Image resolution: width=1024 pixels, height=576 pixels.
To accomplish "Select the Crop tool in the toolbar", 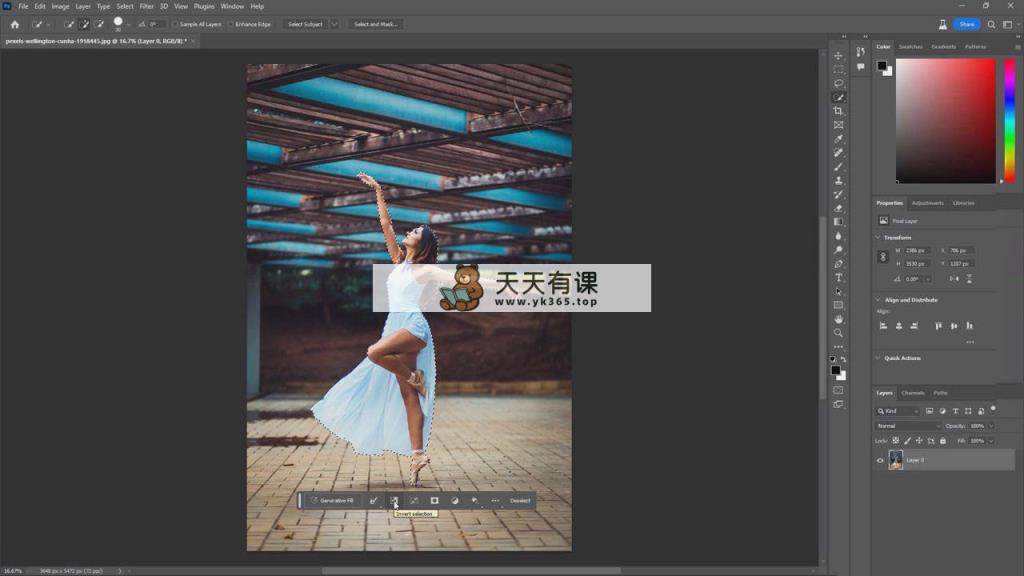I will pyautogui.click(x=839, y=111).
